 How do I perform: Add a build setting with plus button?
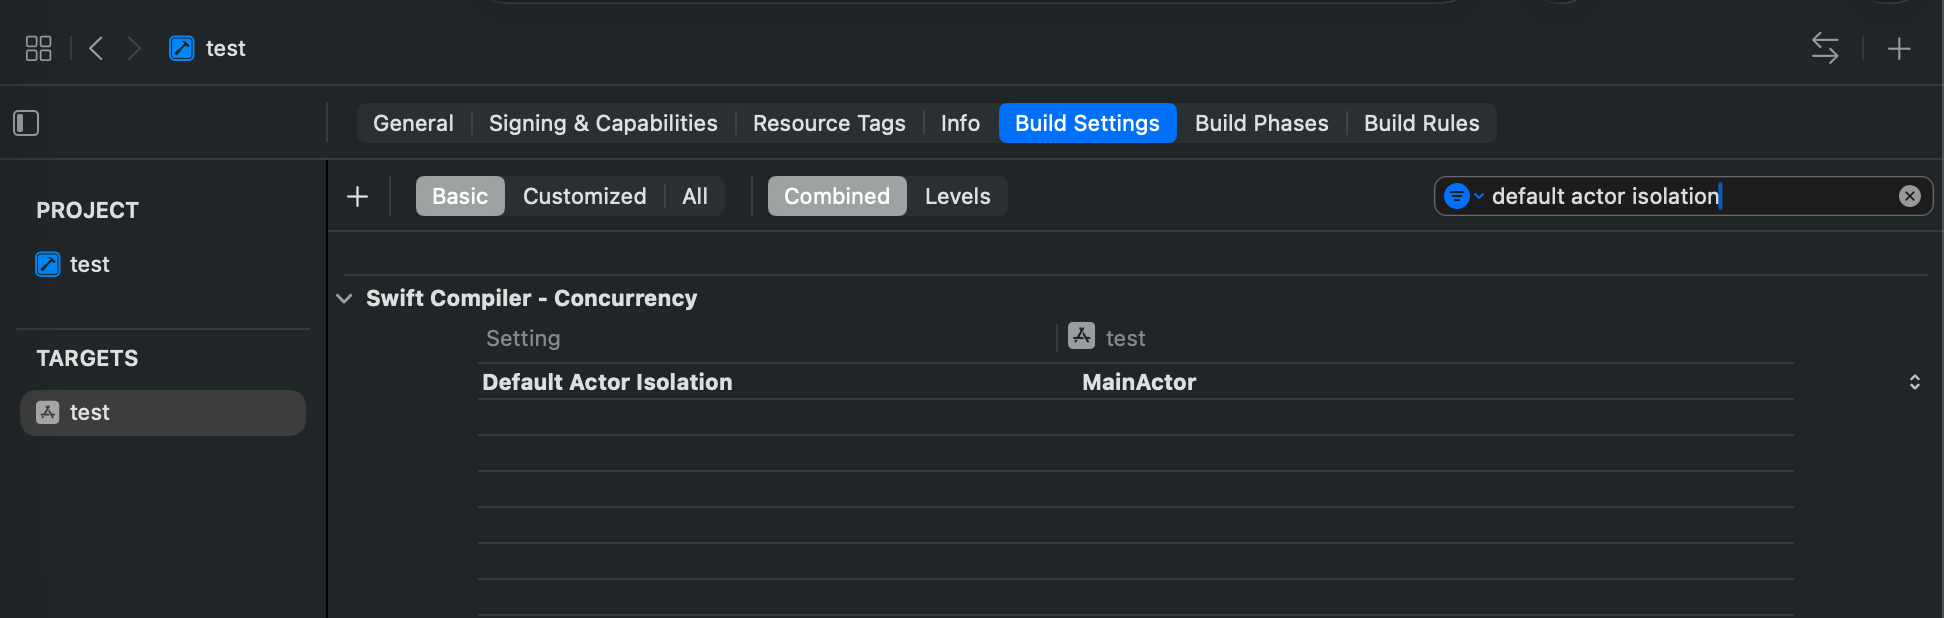(x=357, y=196)
